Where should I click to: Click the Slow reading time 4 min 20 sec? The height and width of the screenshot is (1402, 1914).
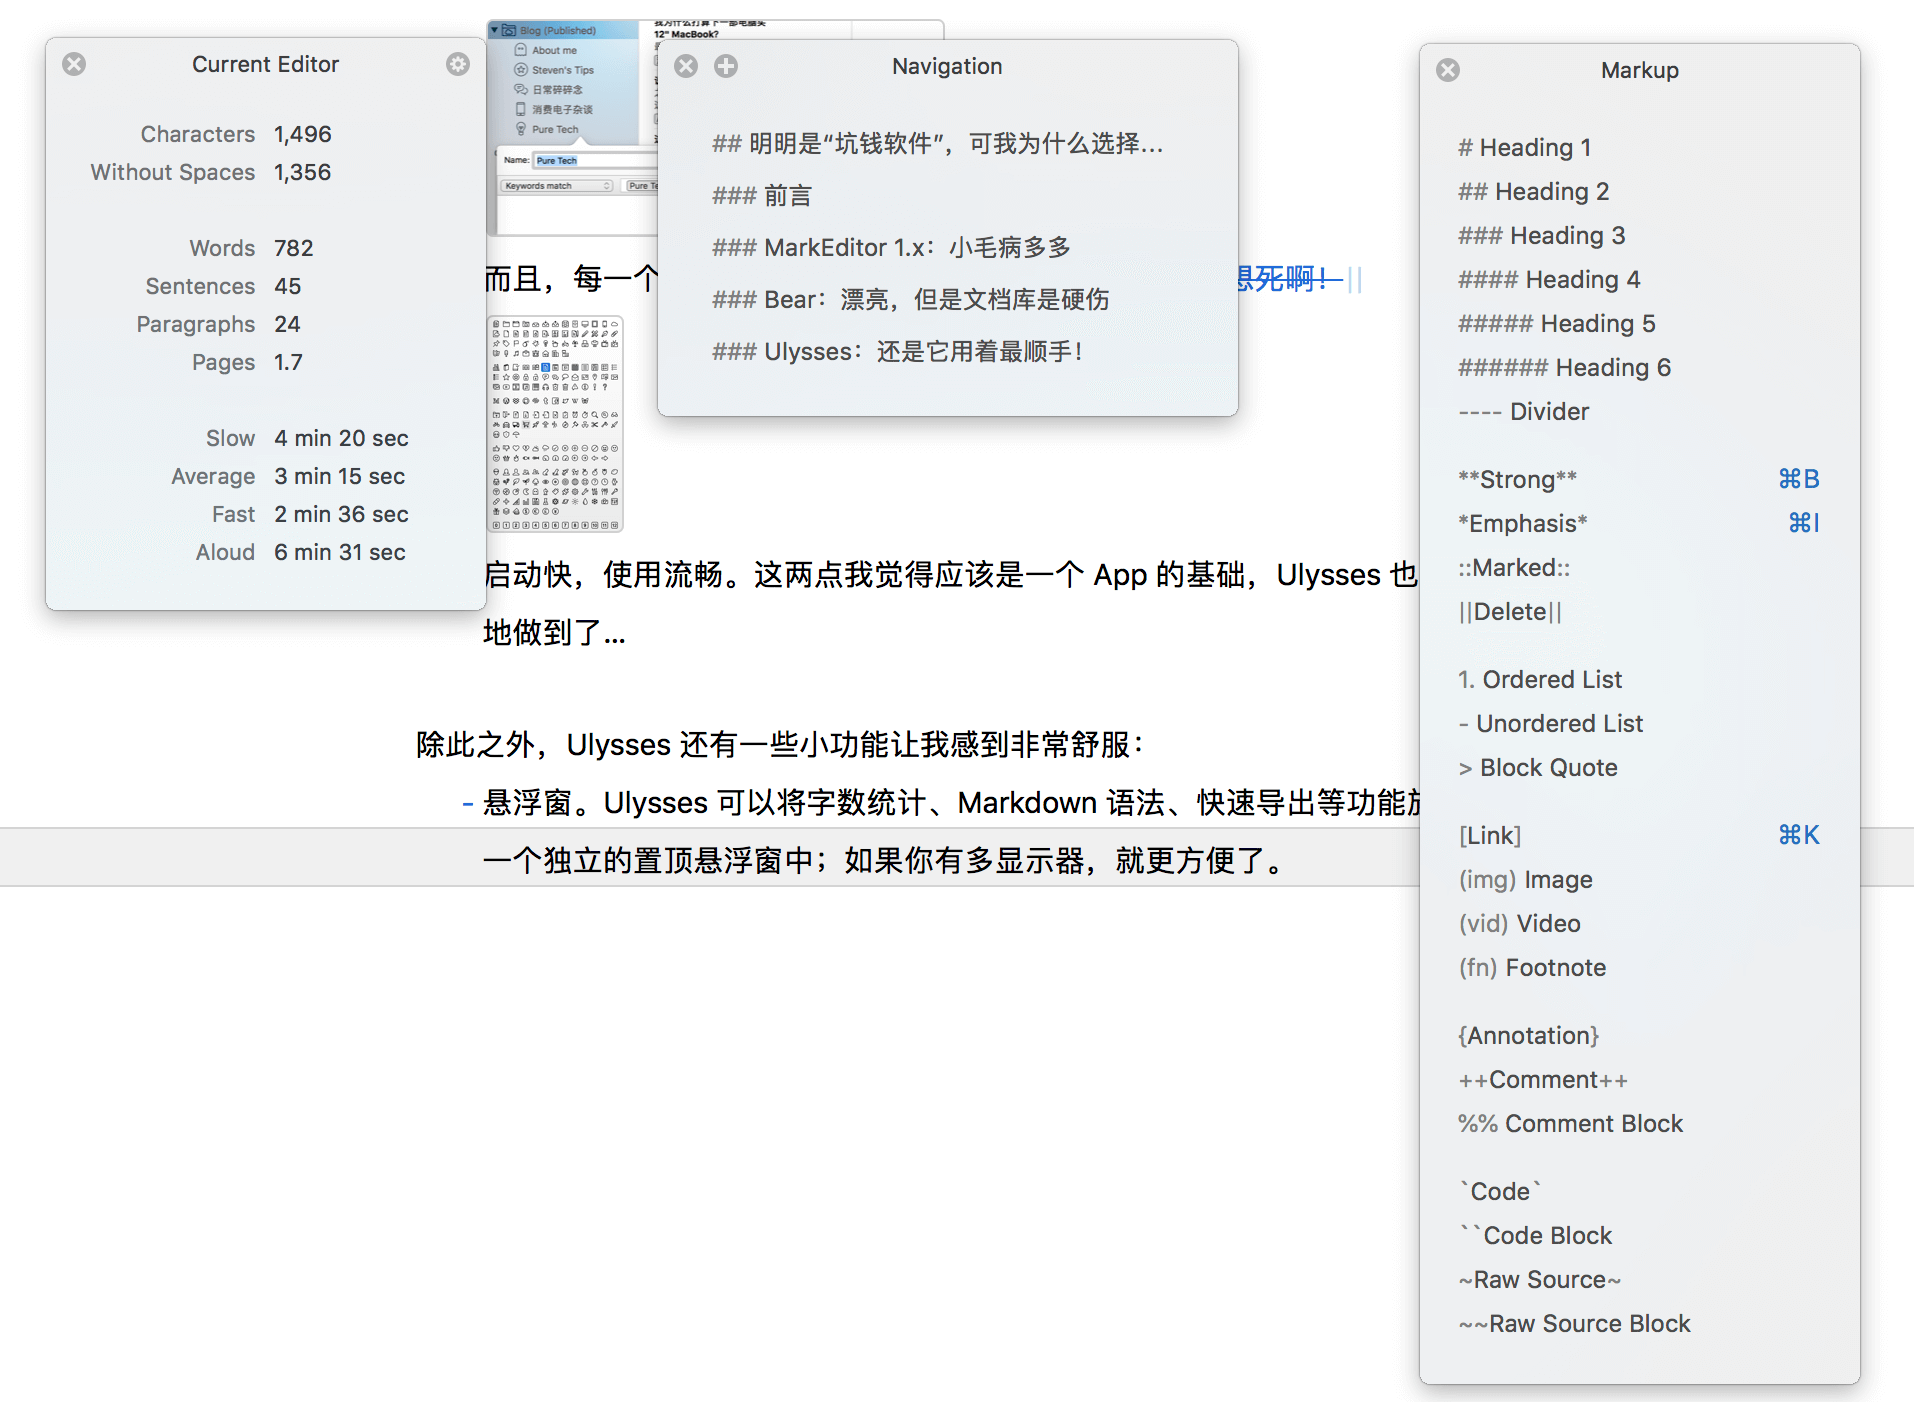[x=341, y=438]
